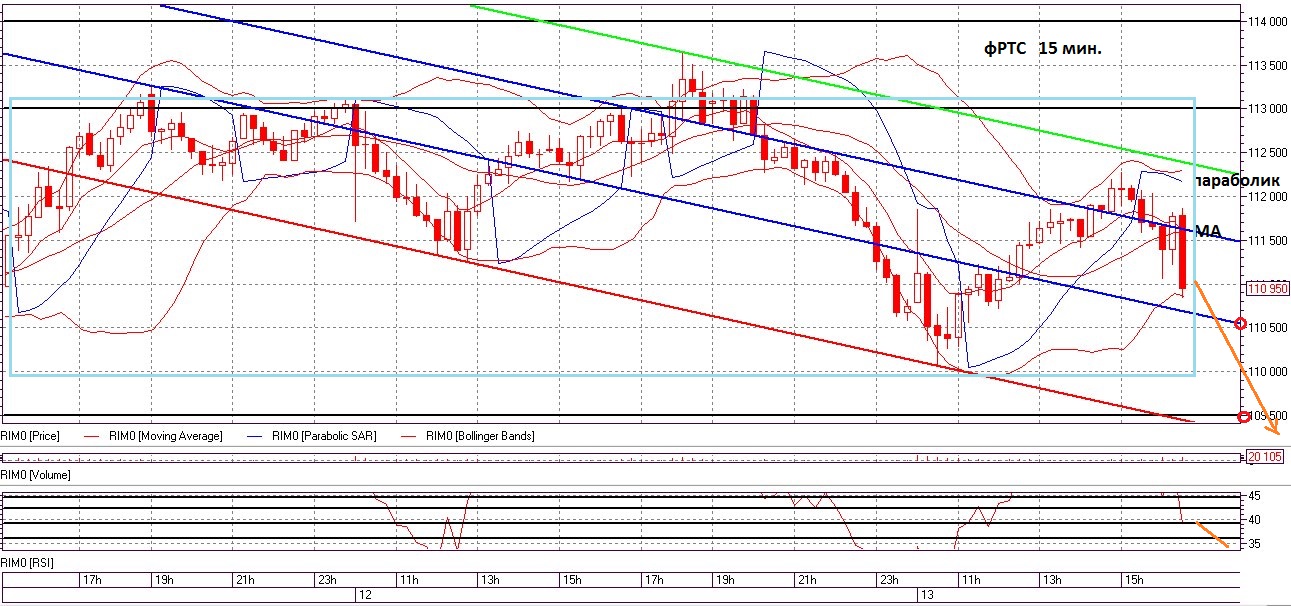Click the 111 500 price axis label

[1266, 241]
